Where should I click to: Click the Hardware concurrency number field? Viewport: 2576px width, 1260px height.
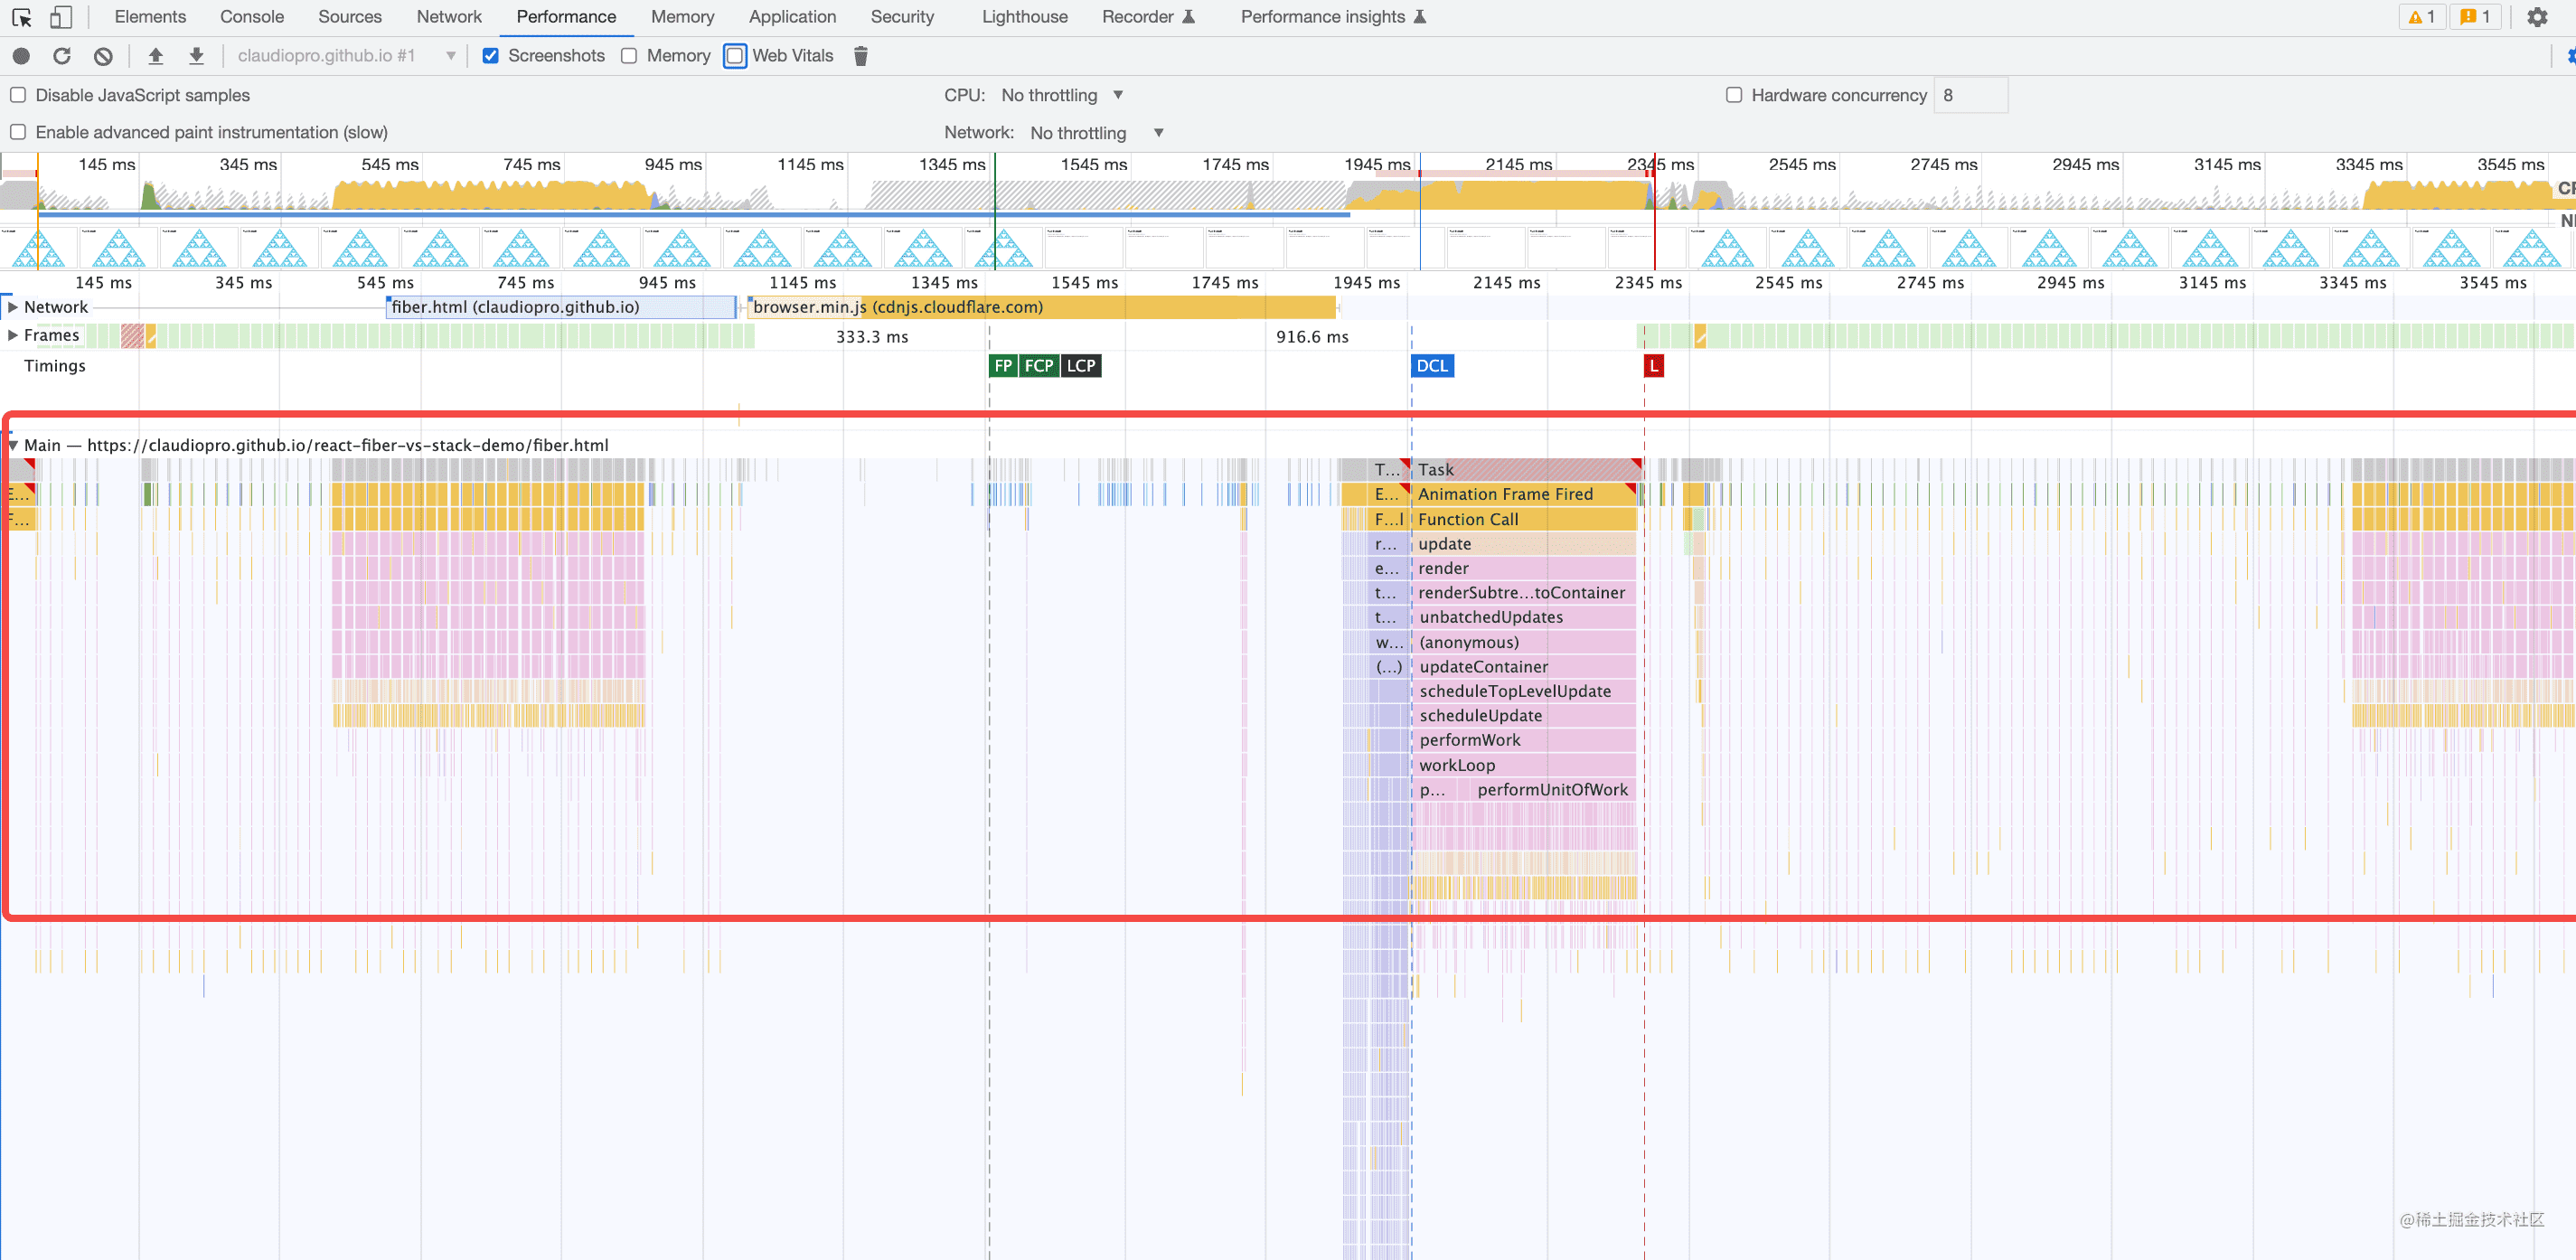[x=1969, y=95]
